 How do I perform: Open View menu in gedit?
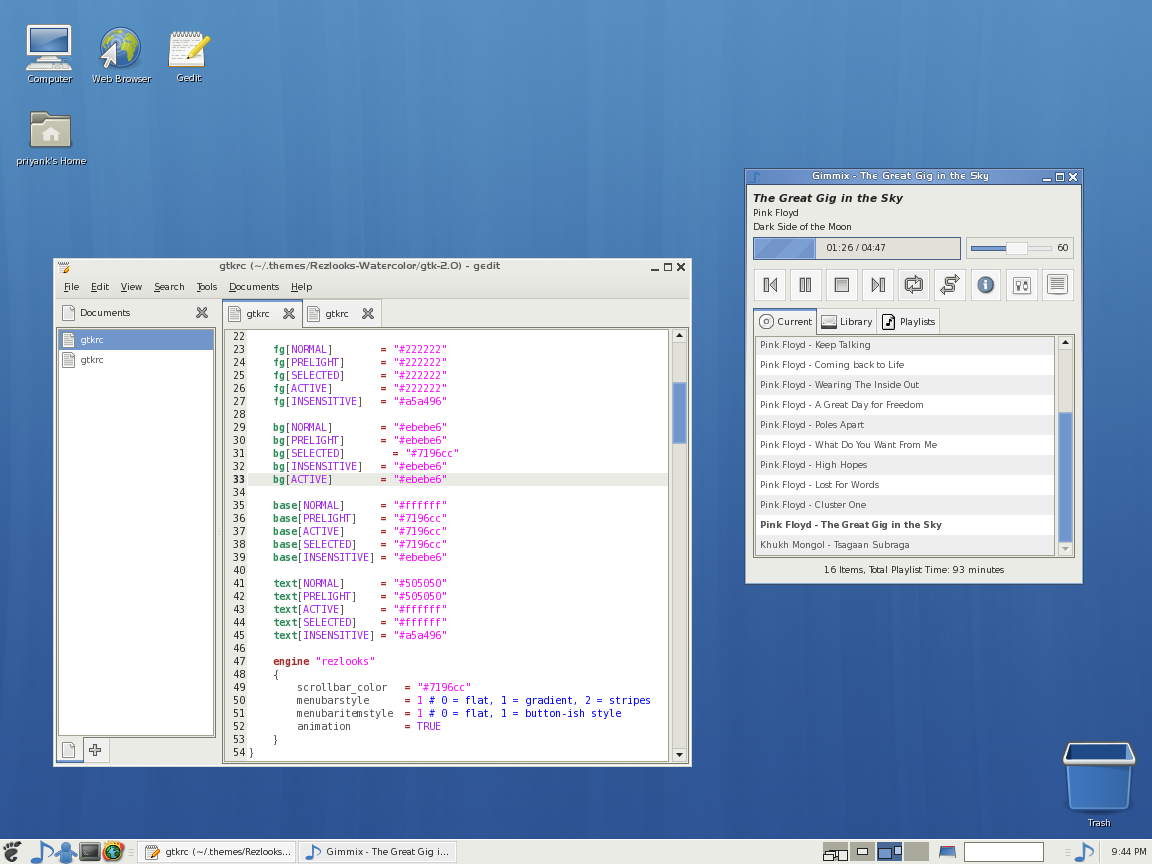tap(131, 287)
